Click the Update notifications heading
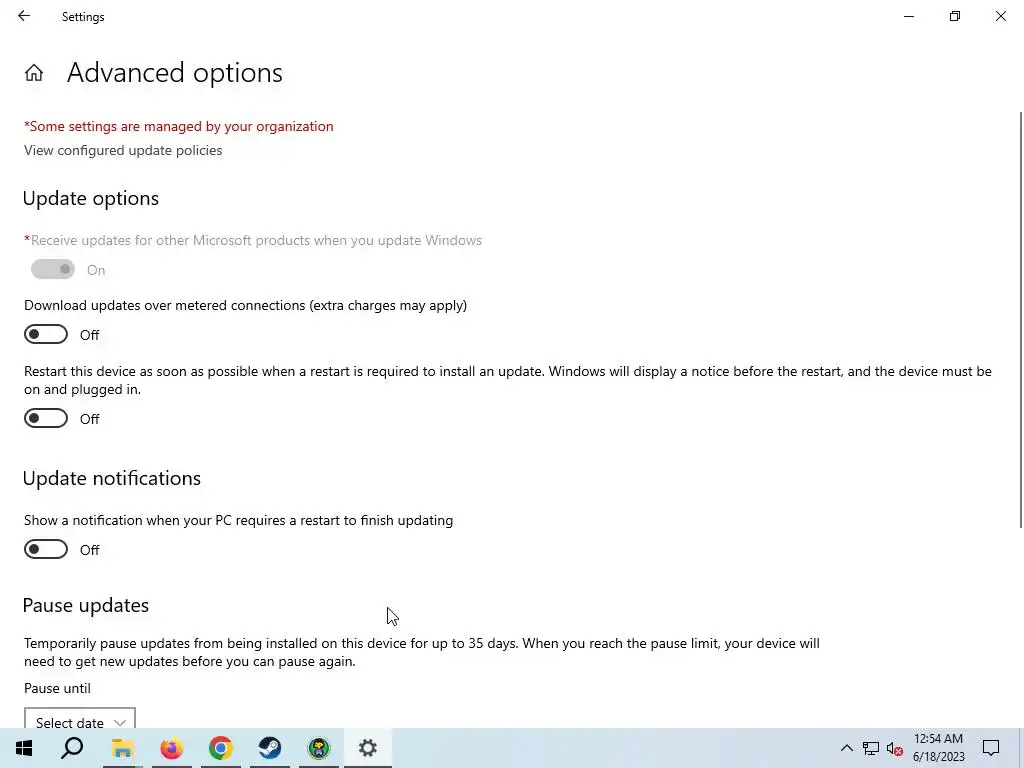Screen dimensions: 1024x768 (112, 478)
